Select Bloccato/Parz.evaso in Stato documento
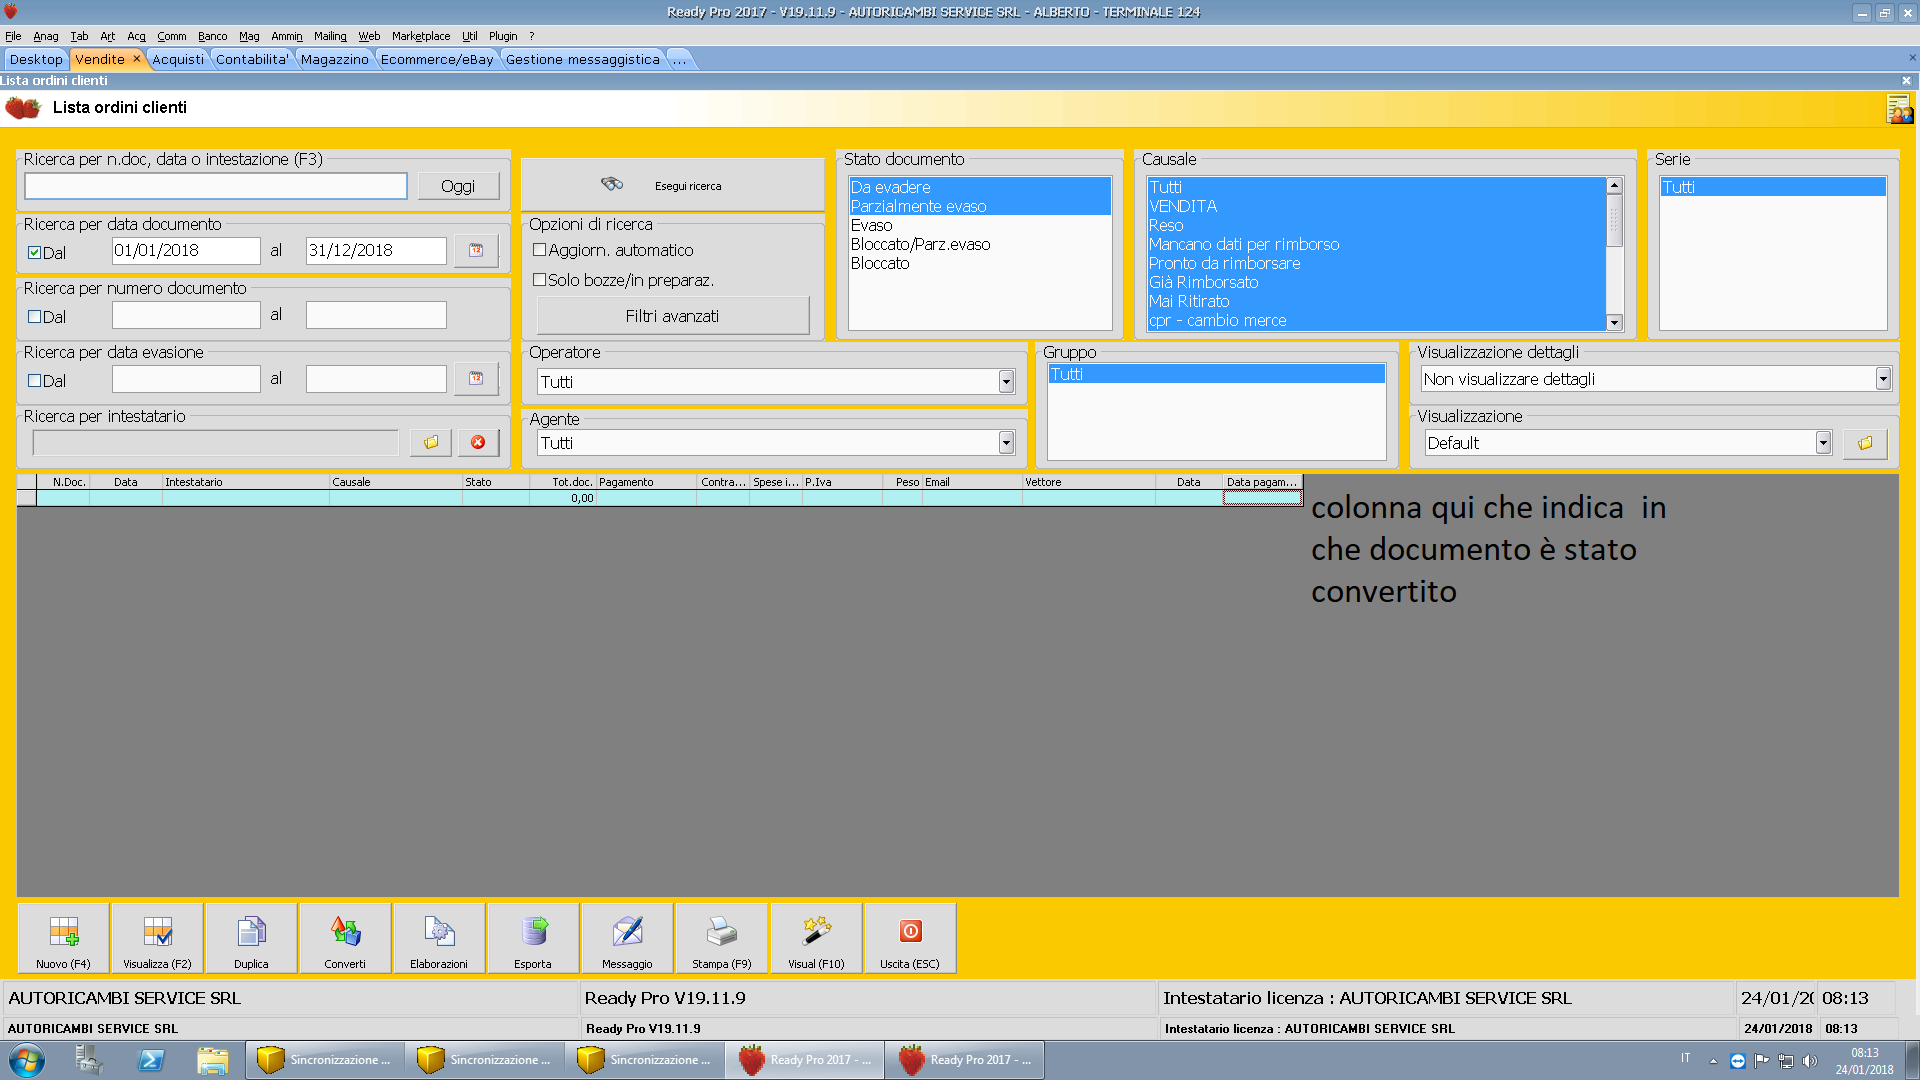This screenshot has width=1920, height=1080. point(980,244)
